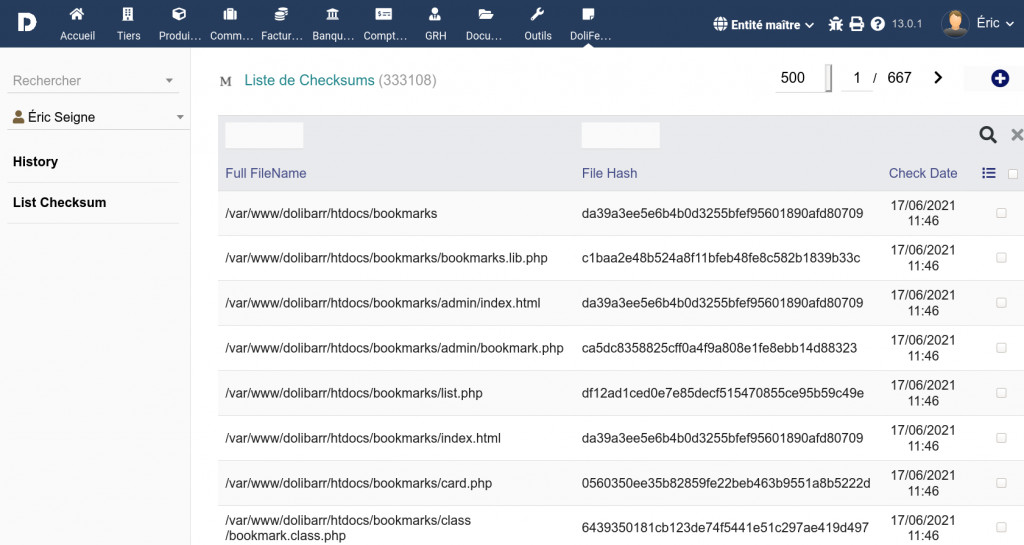The height and width of the screenshot is (545, 1024).
Task: Click the Full FileName filter field
Action: tap(264, 135)
